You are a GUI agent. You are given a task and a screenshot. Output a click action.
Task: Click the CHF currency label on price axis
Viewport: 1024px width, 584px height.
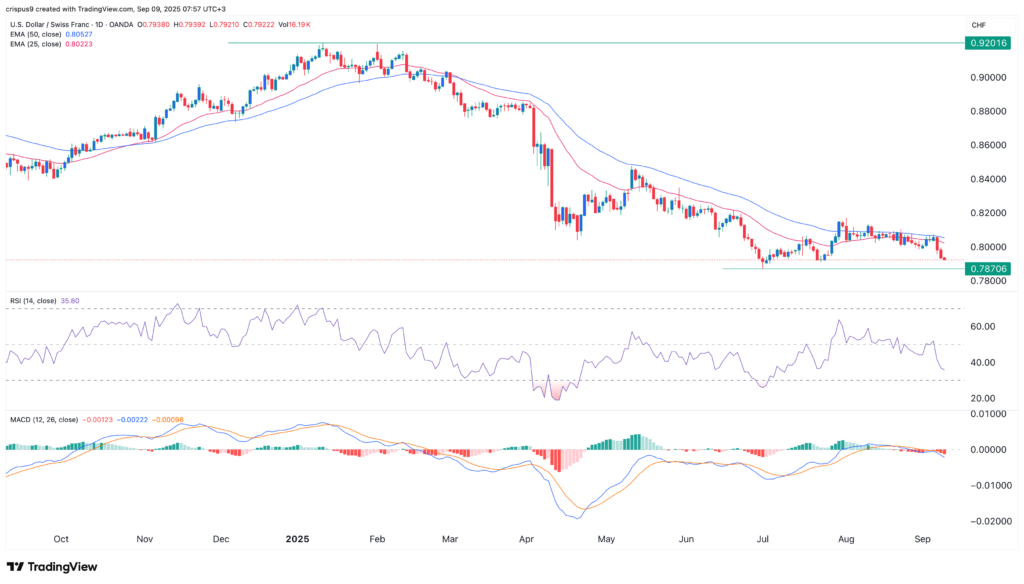[x=978, y=23]
